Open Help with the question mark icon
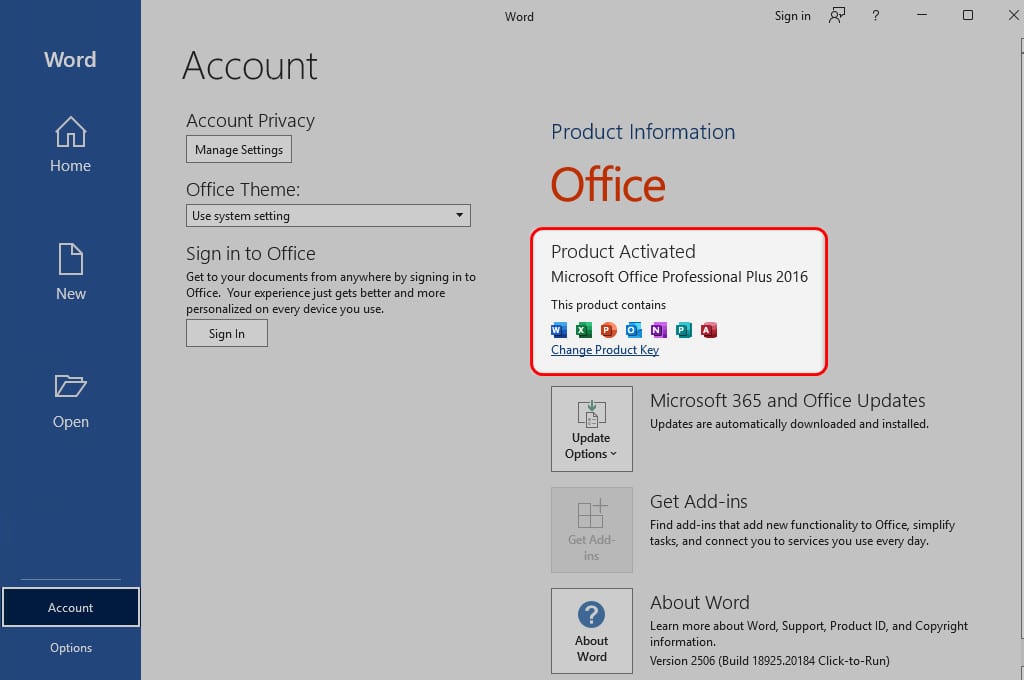 [876, 16]
